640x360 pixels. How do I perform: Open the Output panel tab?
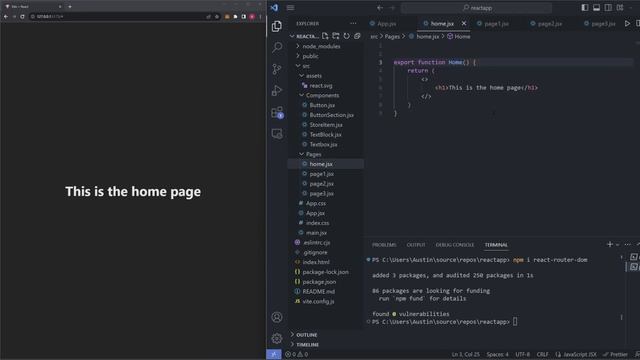(x=416, y=245)
